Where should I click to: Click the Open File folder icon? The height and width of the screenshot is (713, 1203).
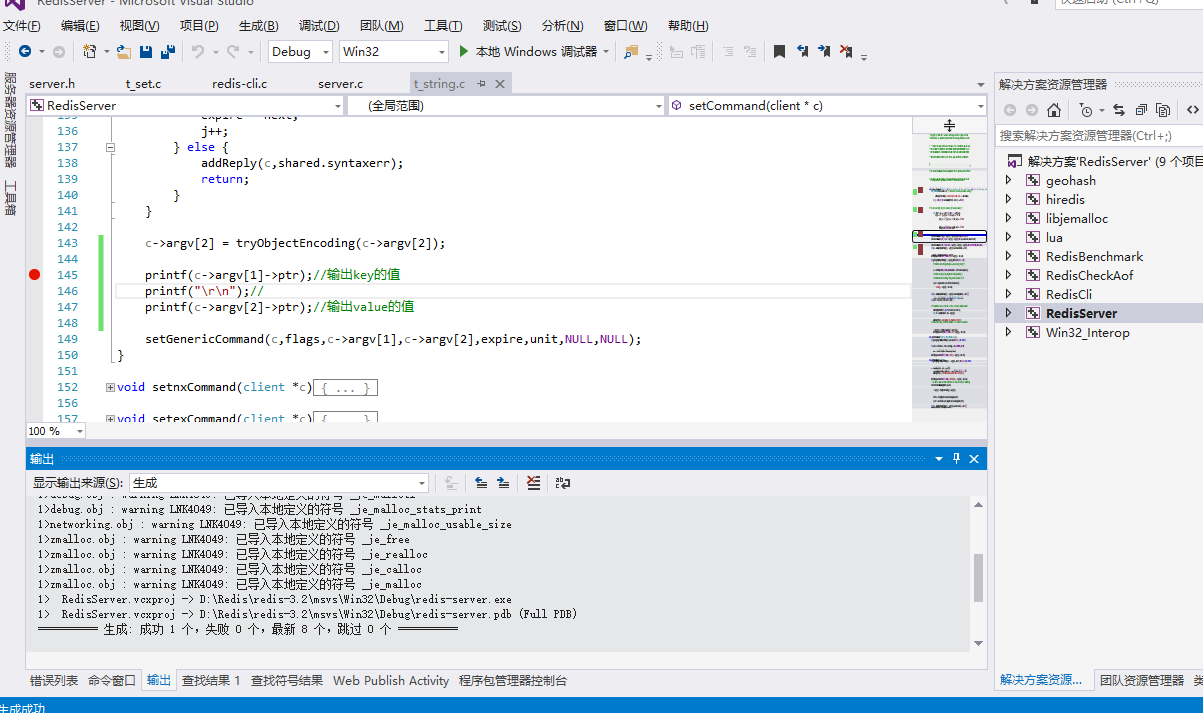[x=124, y=51]
